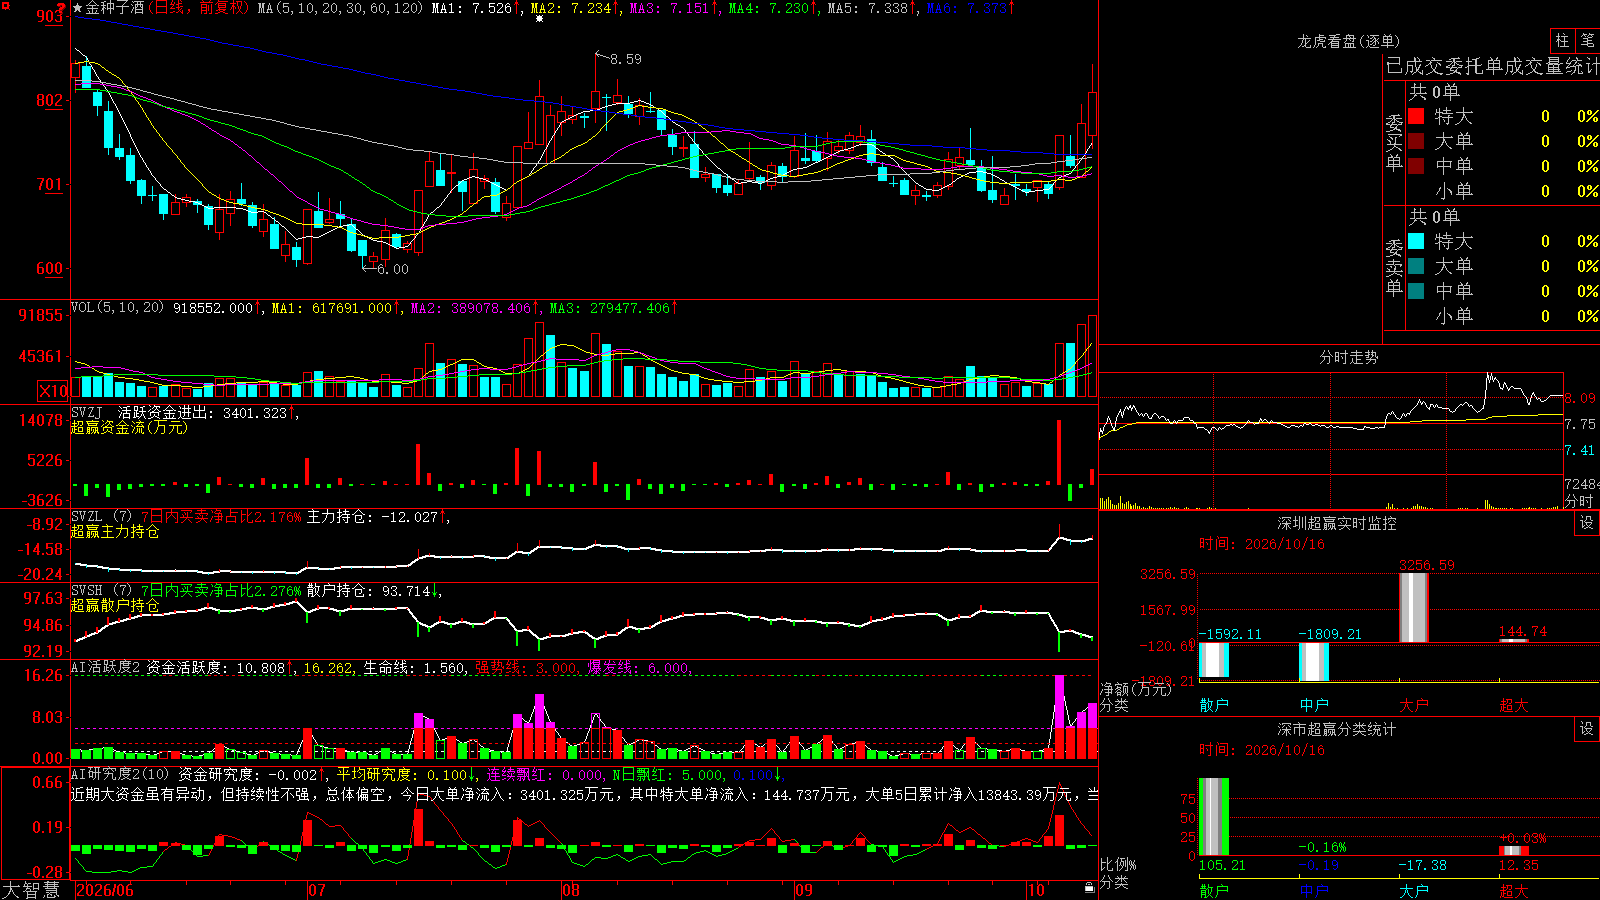The width and height of the screenshot is (1600, 900).
Task: Click the 105.21 散户 value in 分类统计
Action: point(1222,865)
